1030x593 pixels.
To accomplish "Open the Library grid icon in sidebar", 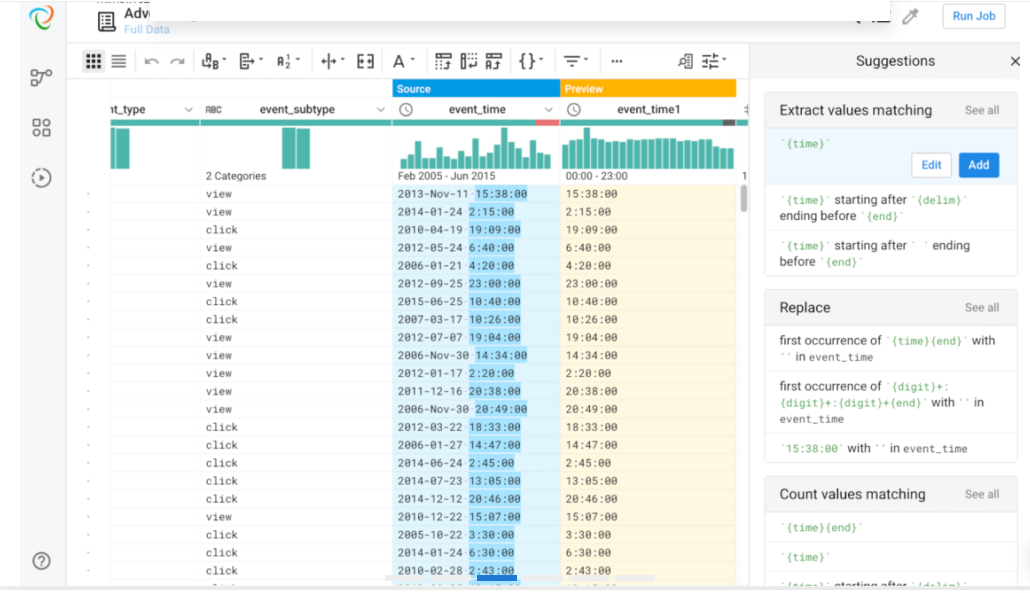I will pos(41,128).
